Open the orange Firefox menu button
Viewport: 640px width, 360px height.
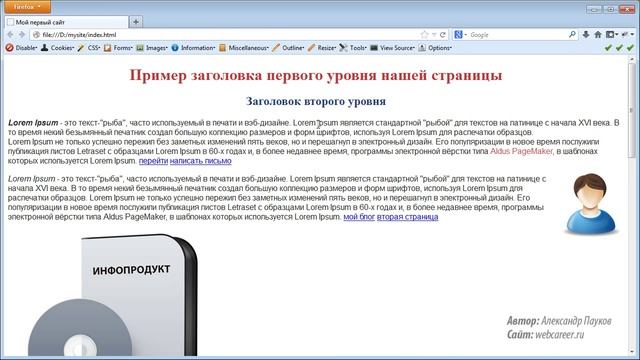point(27,7)
